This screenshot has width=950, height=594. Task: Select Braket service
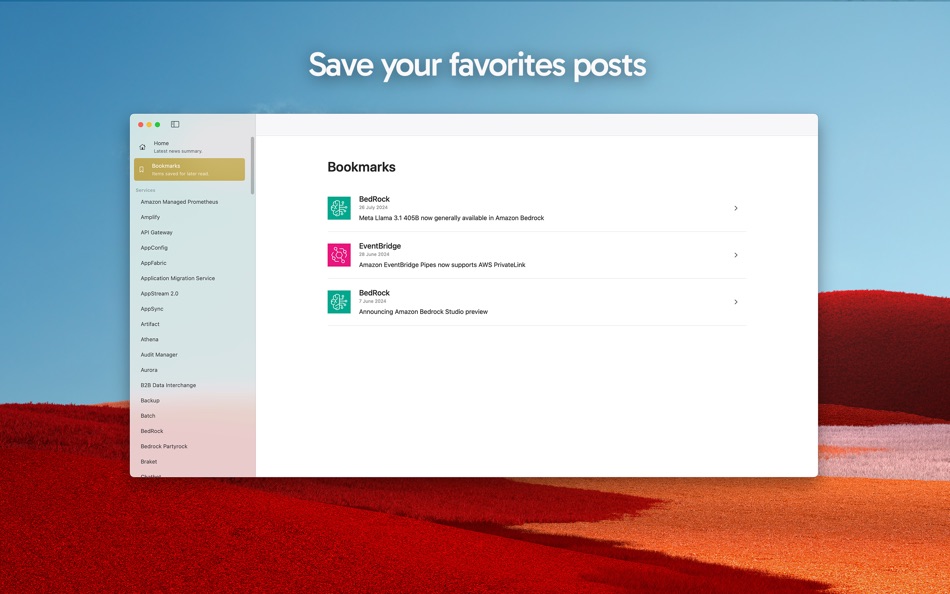point(148,461)
